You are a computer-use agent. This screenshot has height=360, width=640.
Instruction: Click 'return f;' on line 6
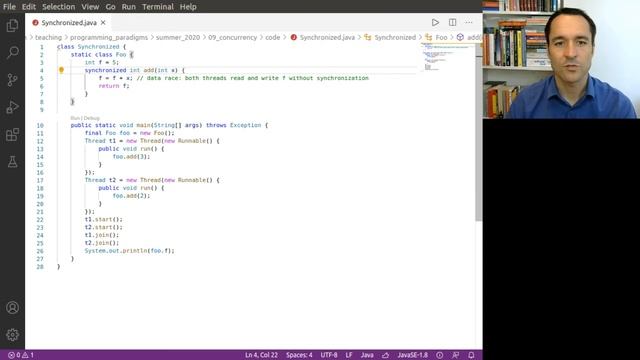[x=114, y=86]
